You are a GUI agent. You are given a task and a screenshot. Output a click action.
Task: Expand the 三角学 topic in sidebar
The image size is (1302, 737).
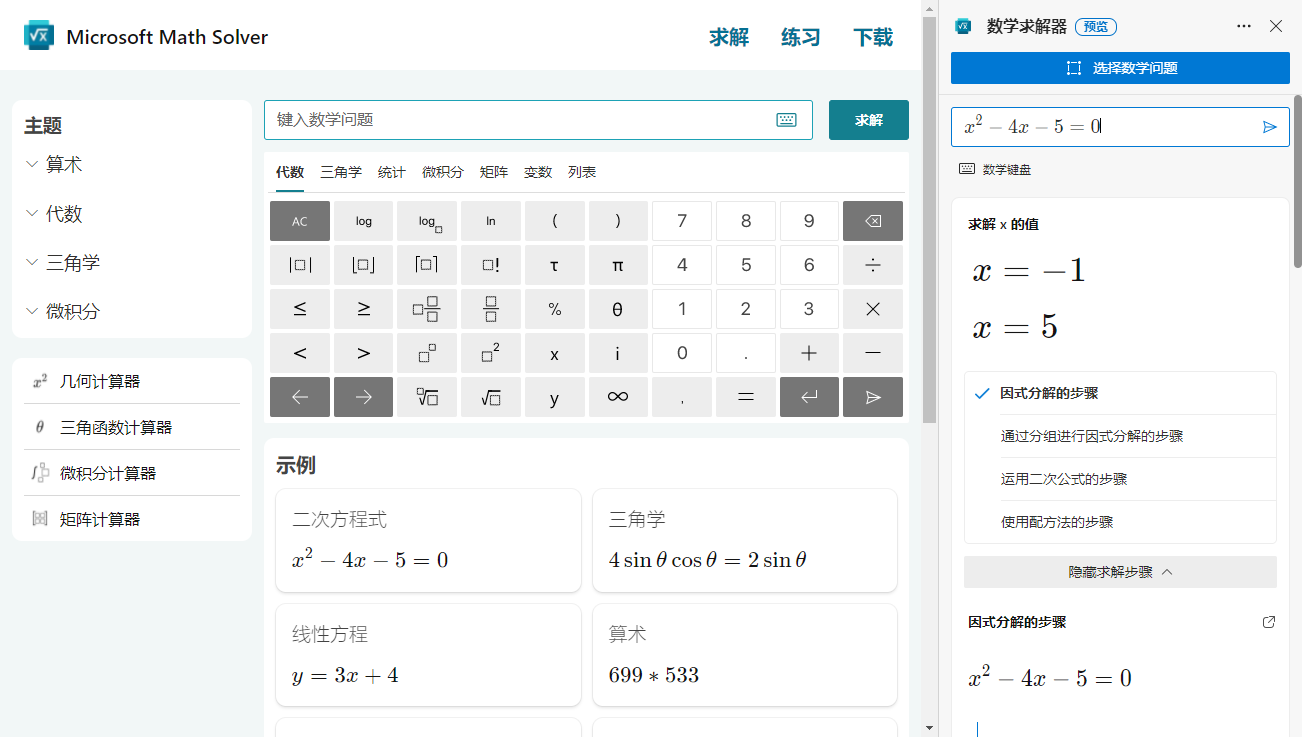click(x=63, y=263)
